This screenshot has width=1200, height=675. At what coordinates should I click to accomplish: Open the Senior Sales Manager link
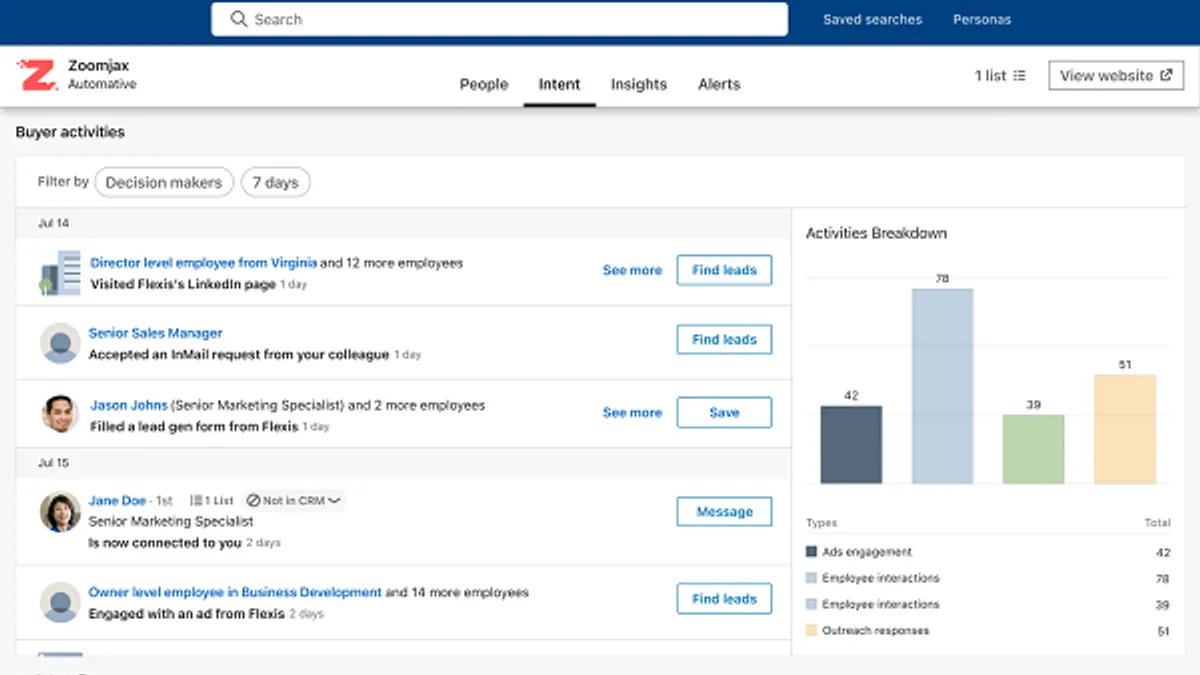(x=156, y=333)
